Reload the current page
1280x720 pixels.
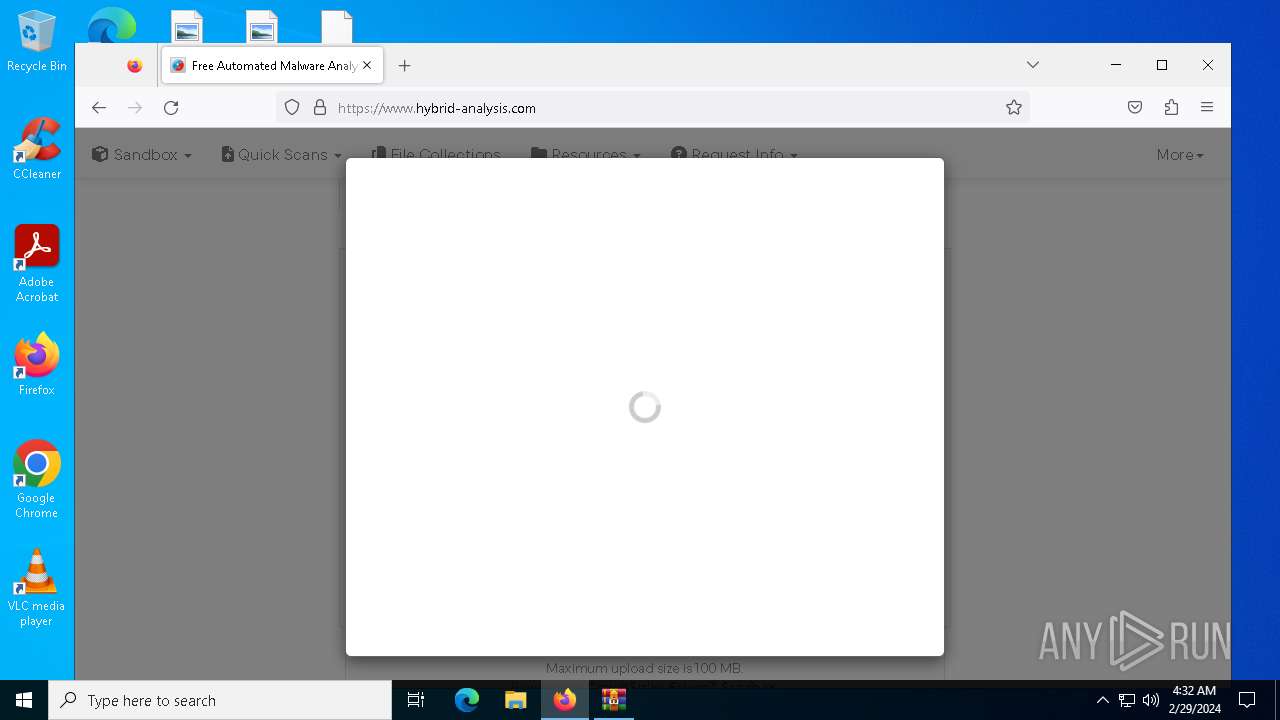tap(171, 108)
